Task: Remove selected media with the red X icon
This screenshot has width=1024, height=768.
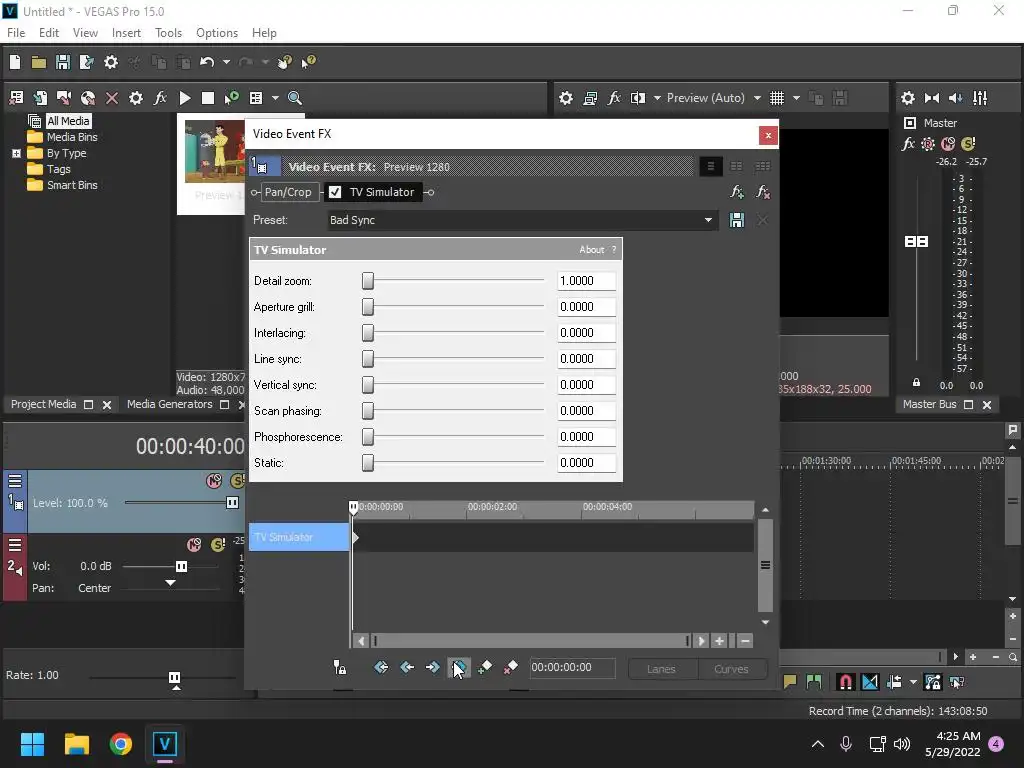Action: point(112,98)
